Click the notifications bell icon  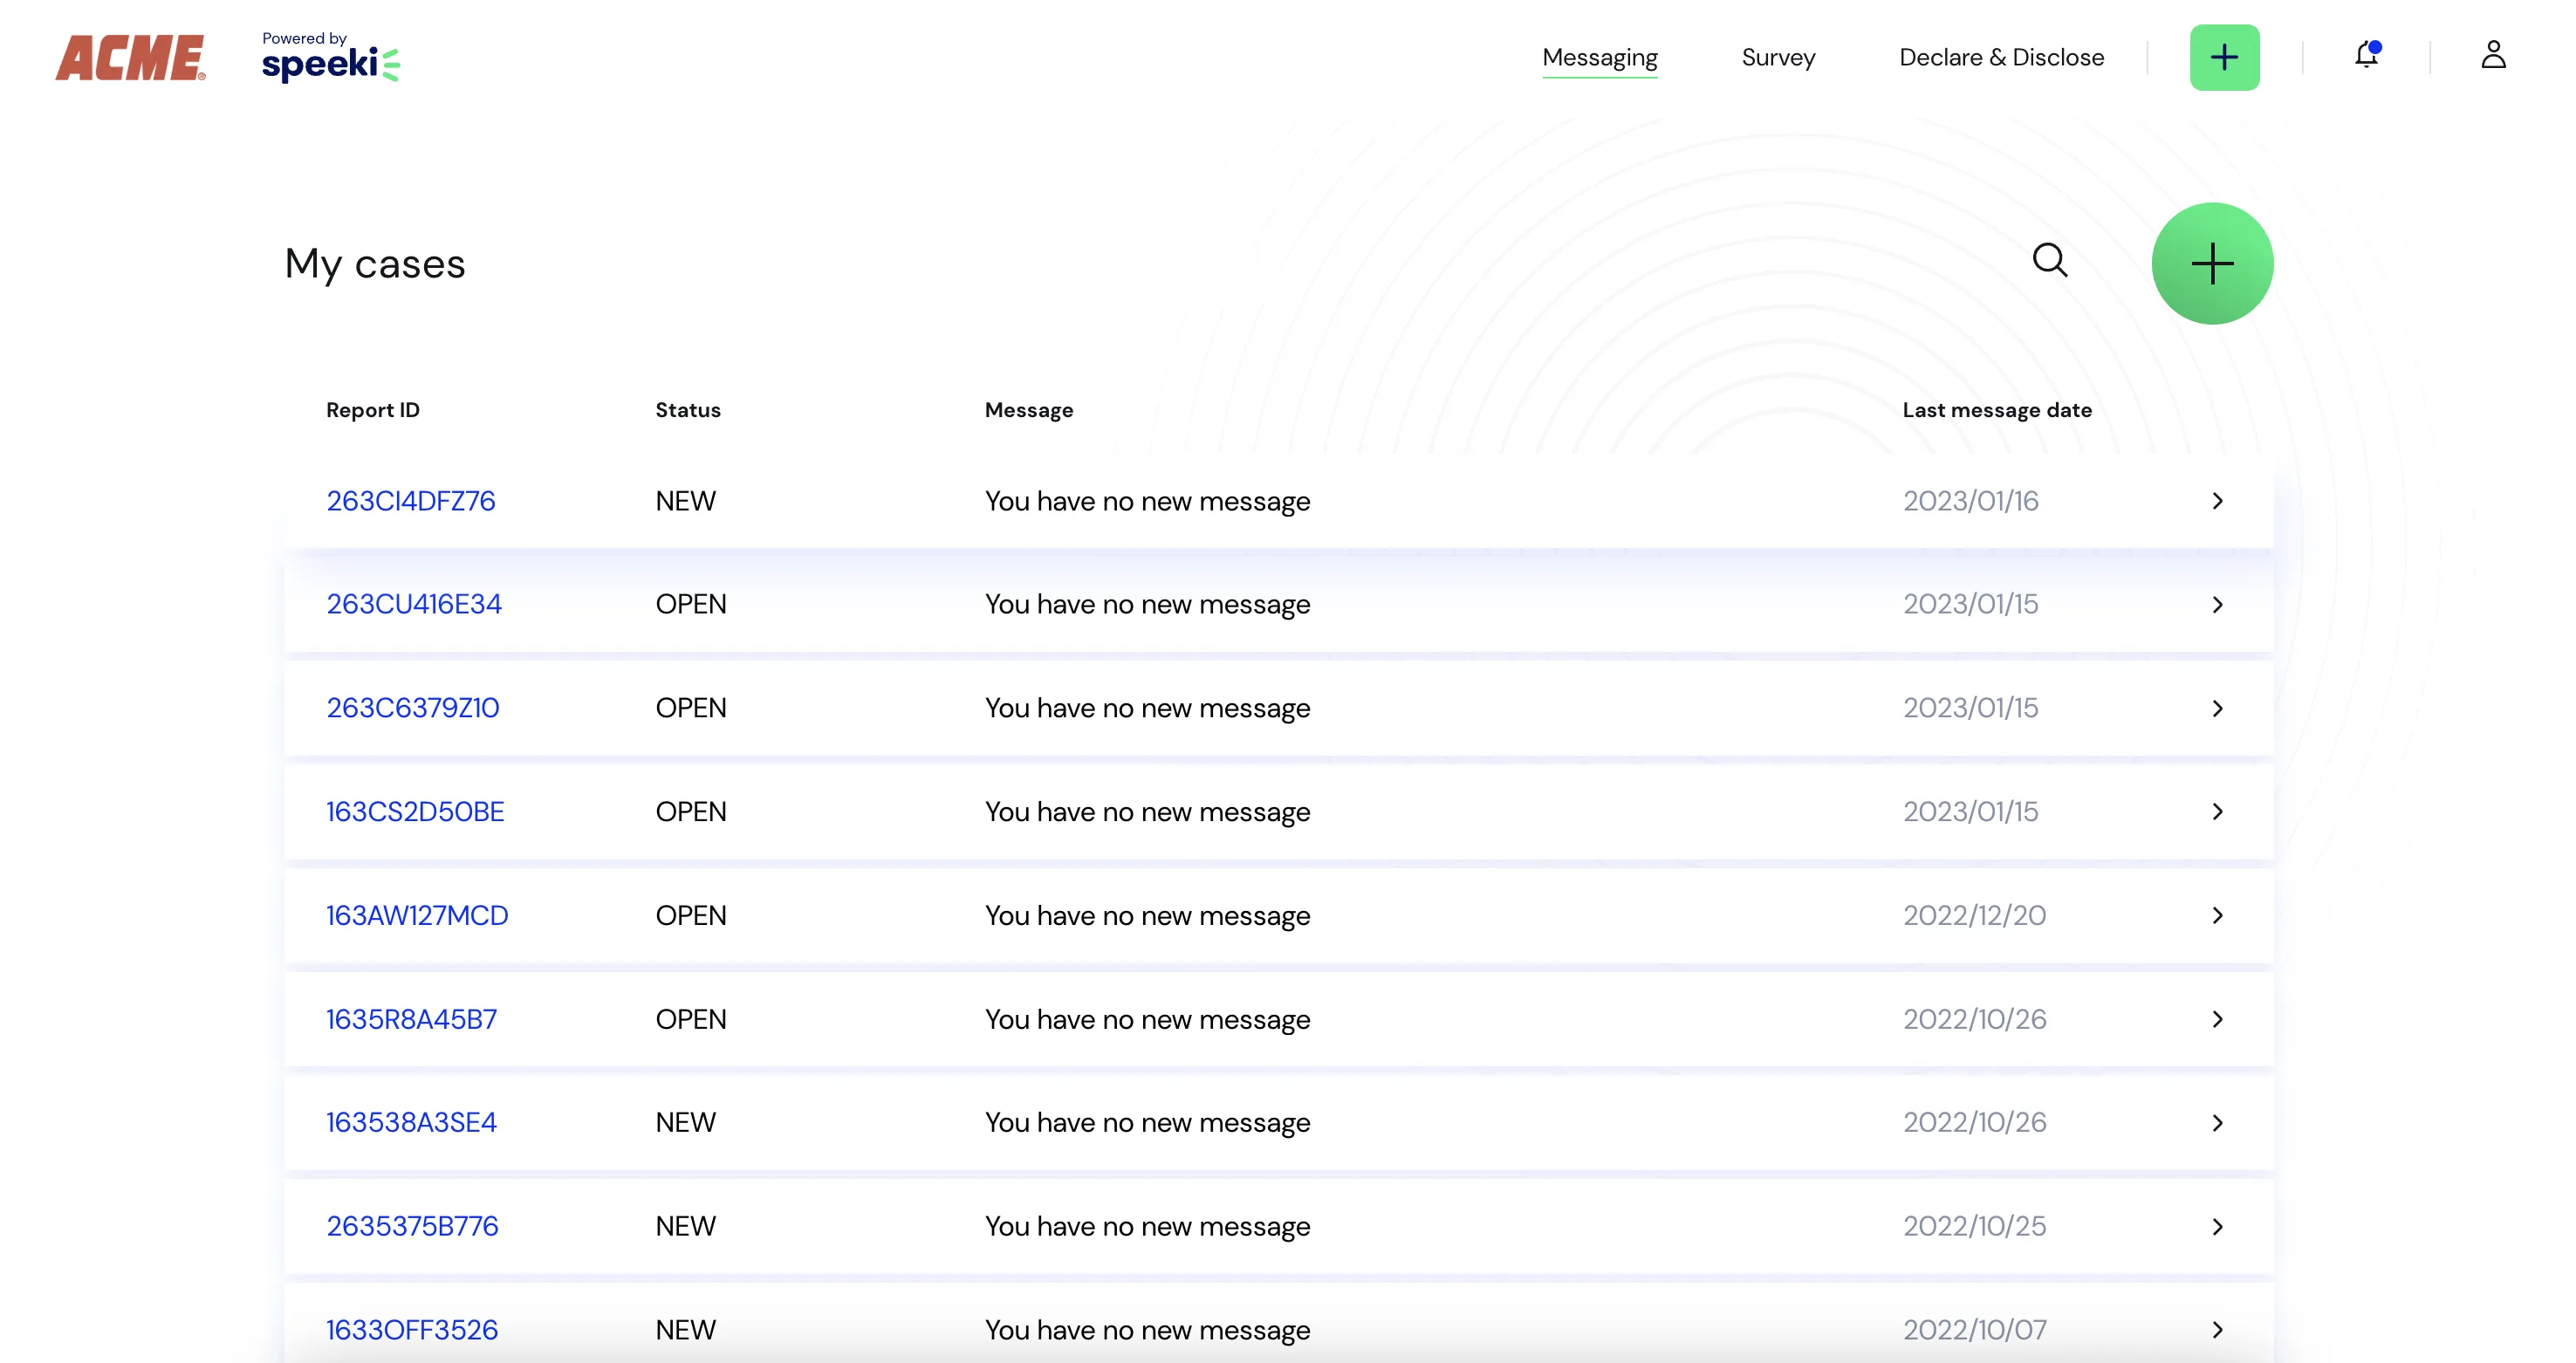pyautogui.click(x=2367, y=56)
